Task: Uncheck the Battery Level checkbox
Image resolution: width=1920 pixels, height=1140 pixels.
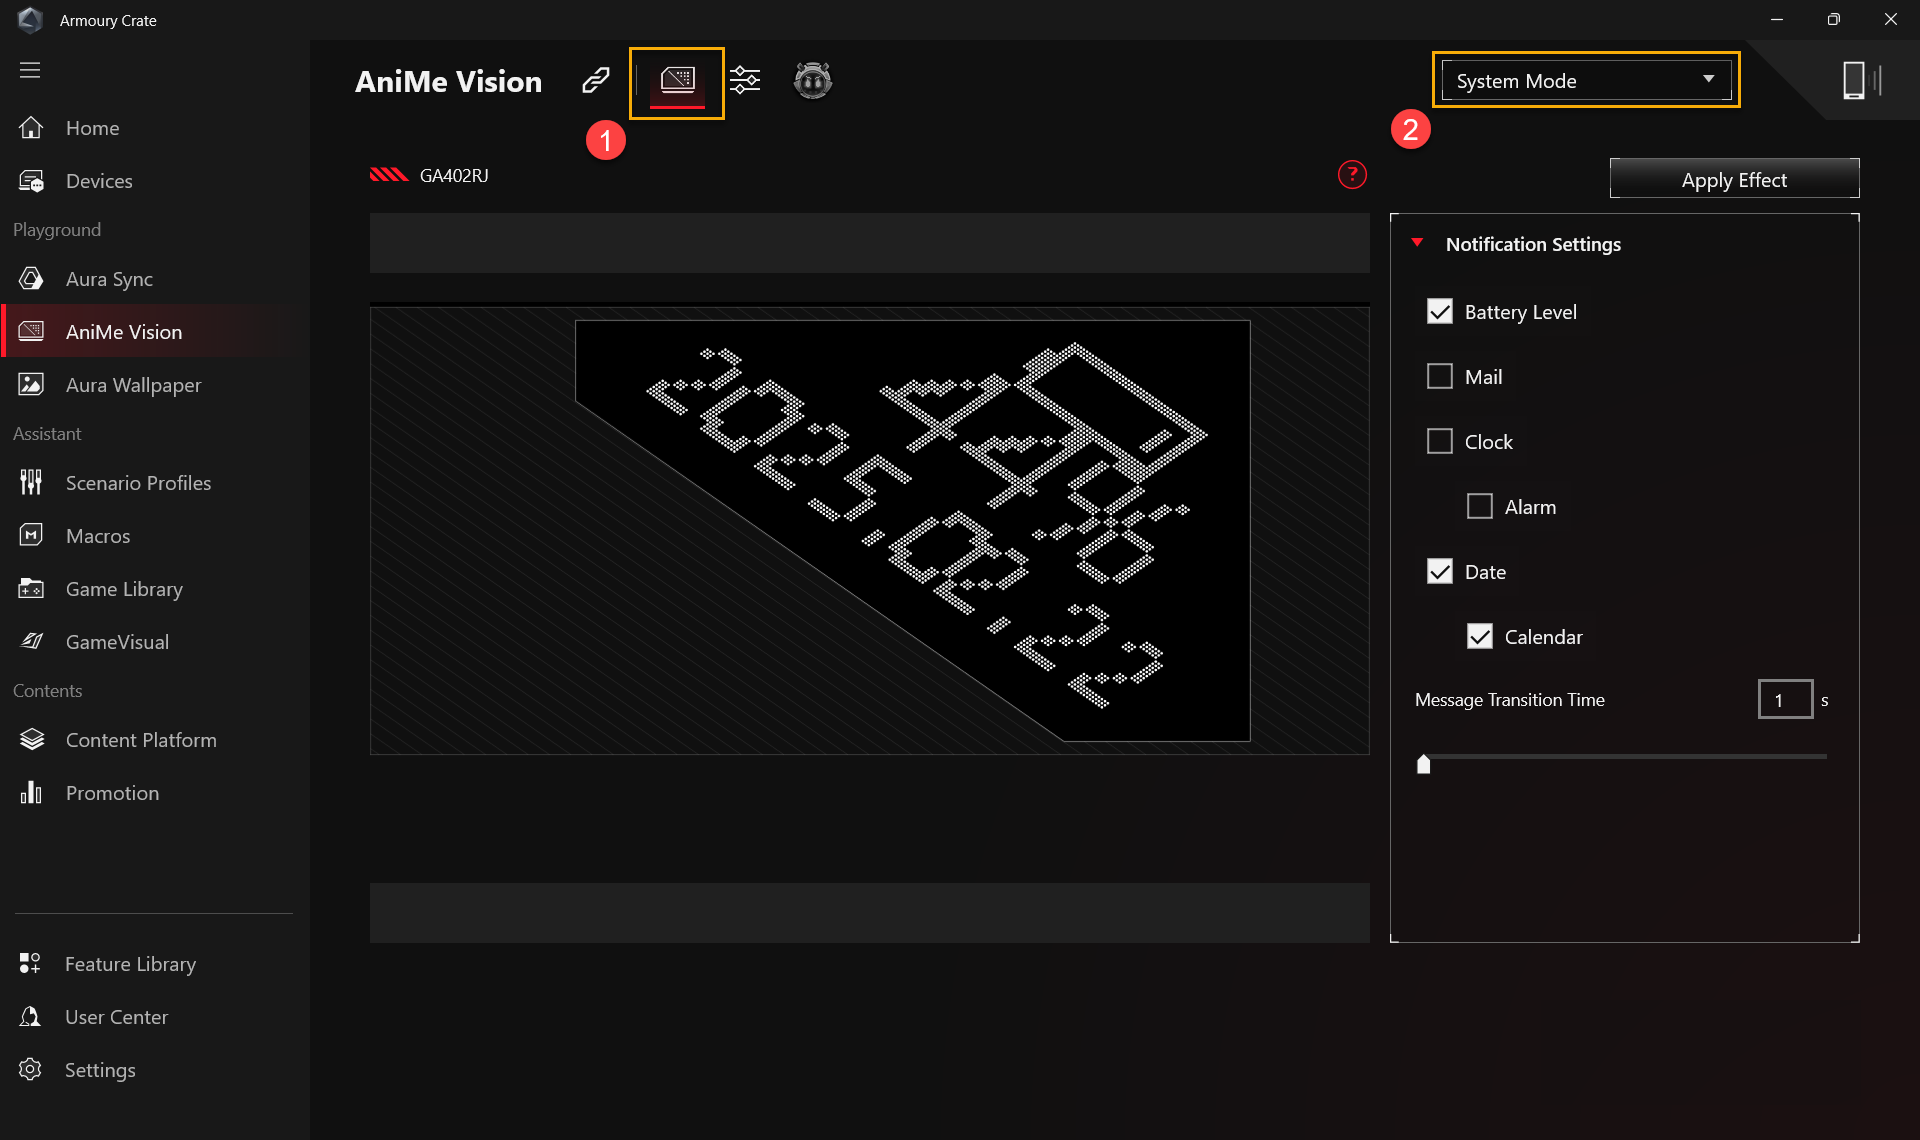Action: [1439, 312]
